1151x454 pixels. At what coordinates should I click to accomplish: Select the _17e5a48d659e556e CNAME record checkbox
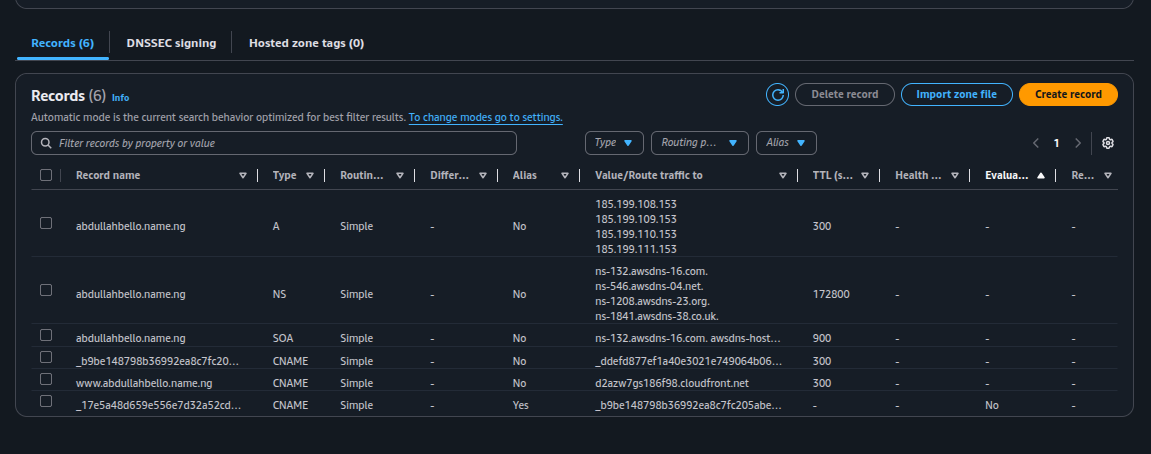click(46, 401)
